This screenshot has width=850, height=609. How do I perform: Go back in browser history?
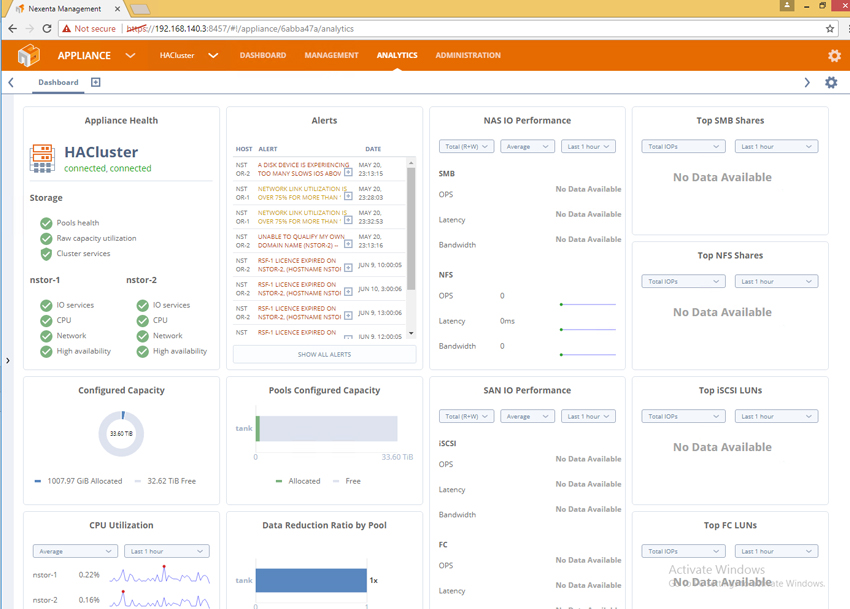tap(12, 28)
